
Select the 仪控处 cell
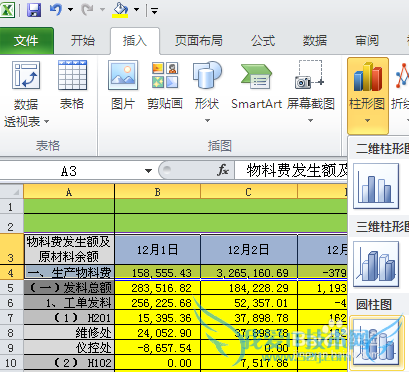(69, 348)
